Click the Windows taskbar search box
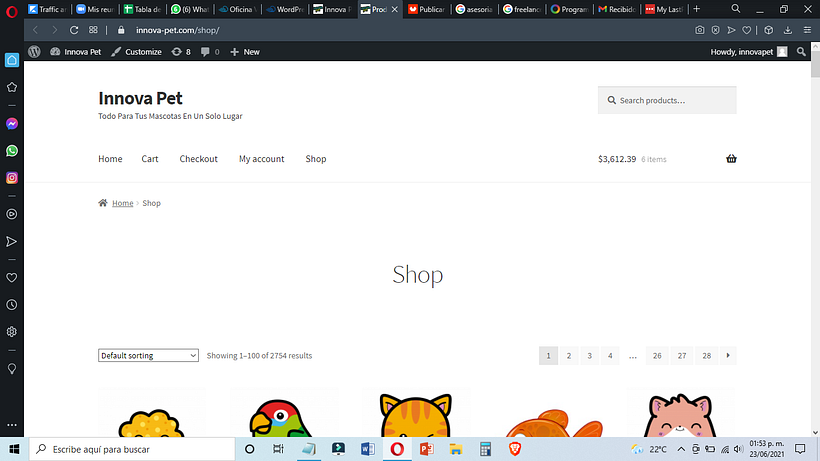The height and width of the screenshot is (461, 820). 132,449
